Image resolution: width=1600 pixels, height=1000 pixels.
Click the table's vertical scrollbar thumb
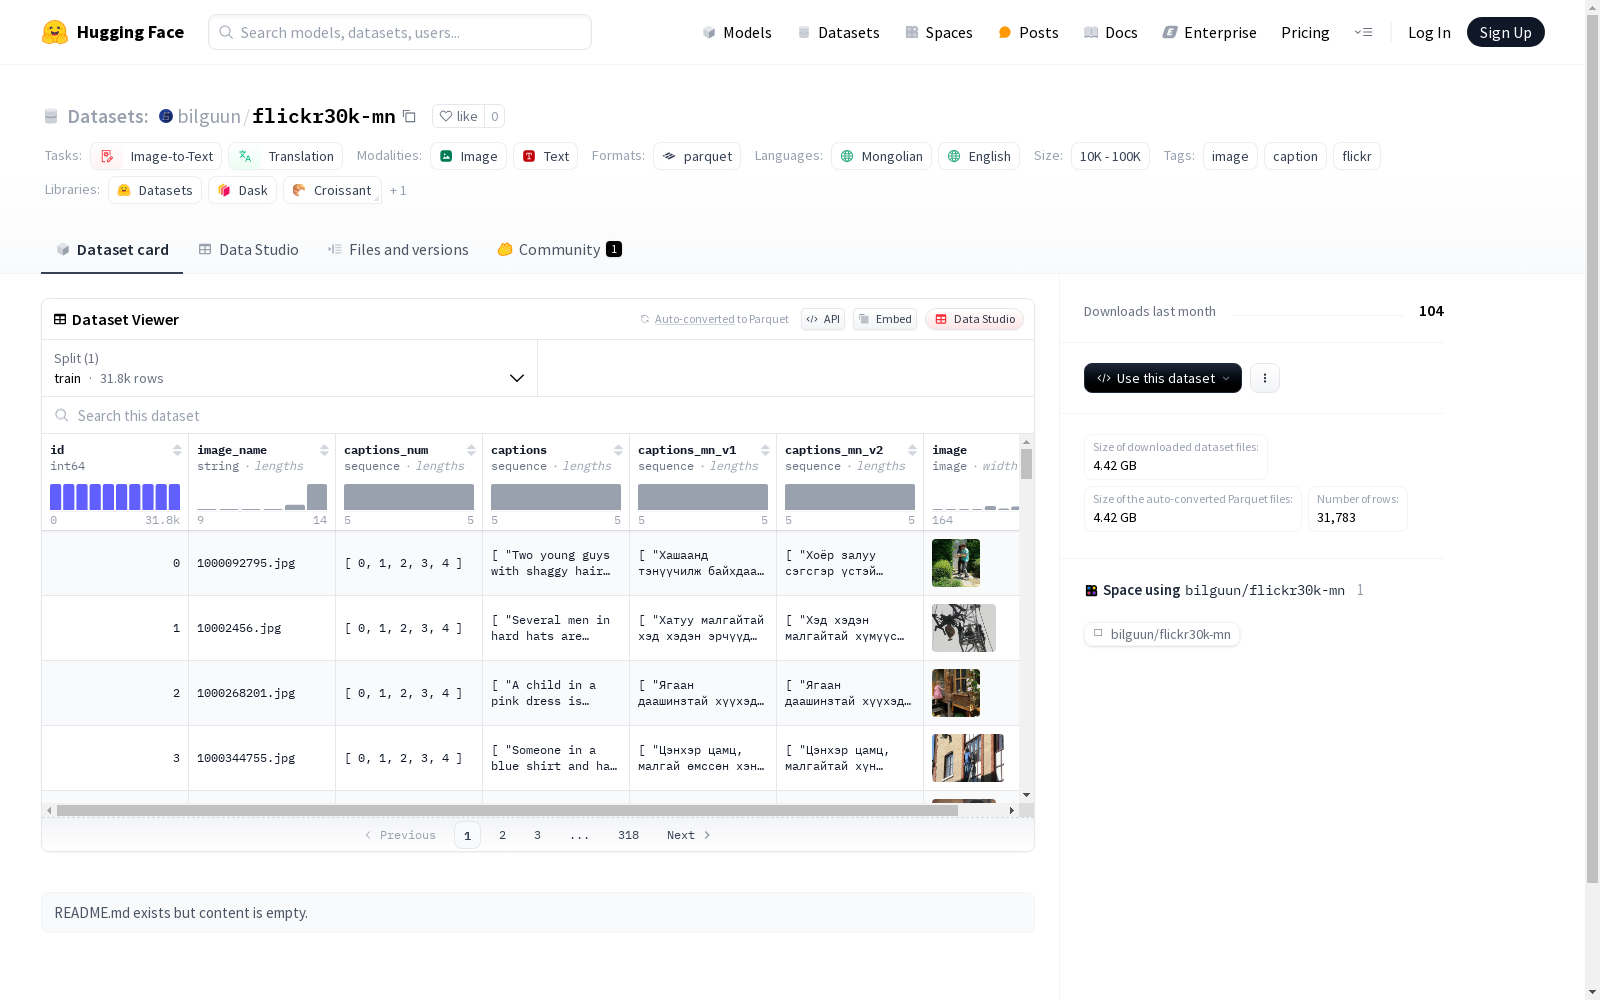[x=1026, y=464]
